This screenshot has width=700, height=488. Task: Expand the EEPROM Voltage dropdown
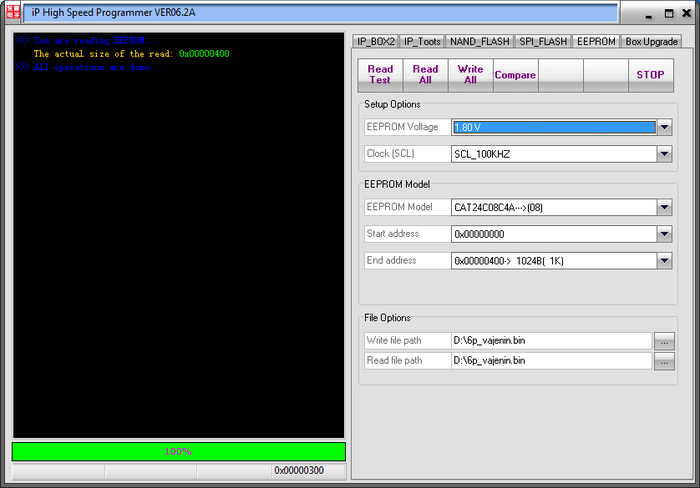point(664,127)
